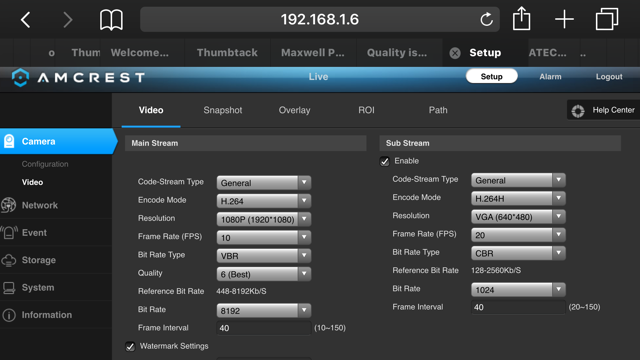
Task: Click the Event alarm icon
Action: [x=9, y=233]
